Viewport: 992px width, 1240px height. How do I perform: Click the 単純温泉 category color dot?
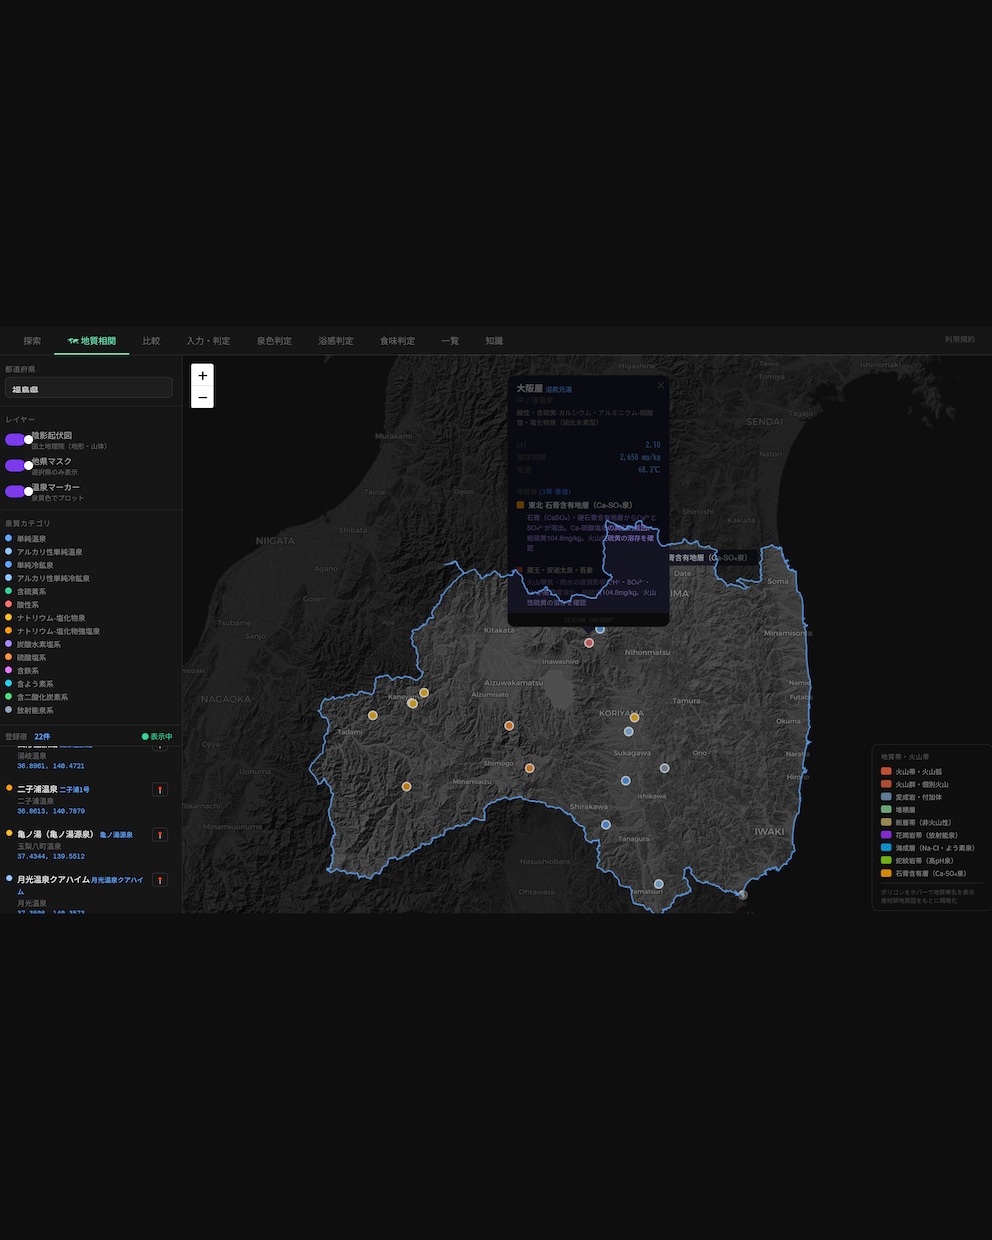coord(9,538)
